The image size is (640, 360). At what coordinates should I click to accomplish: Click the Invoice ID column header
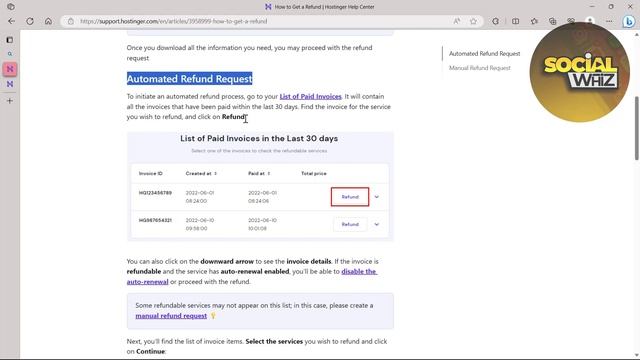(151, 173)
